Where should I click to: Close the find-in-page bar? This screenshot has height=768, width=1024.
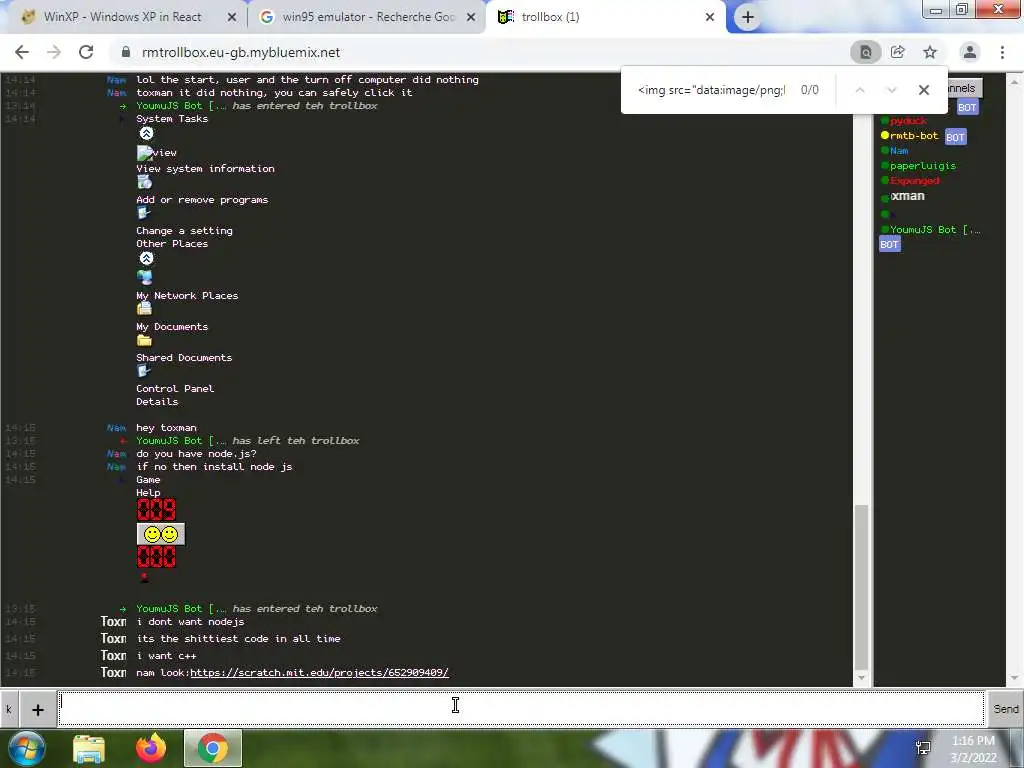(x=923, y=90)
